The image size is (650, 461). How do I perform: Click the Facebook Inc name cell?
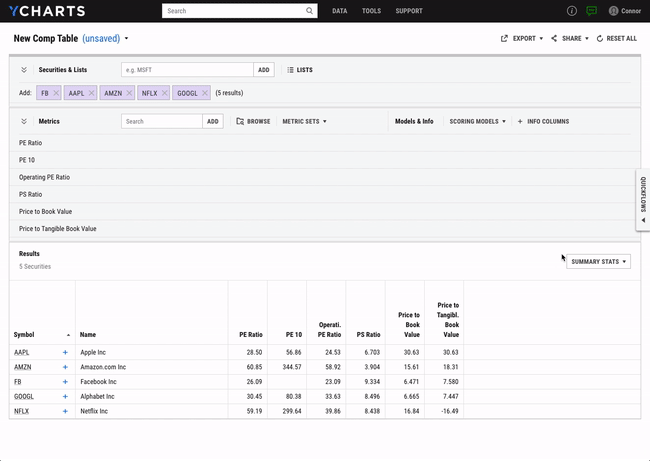(x=99, y=382)
